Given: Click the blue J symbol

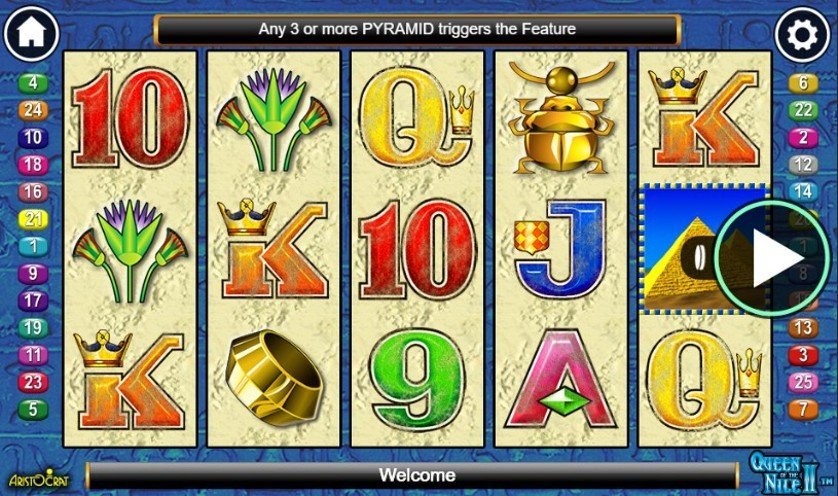Looking at the screenshot, I should point(560,249).
